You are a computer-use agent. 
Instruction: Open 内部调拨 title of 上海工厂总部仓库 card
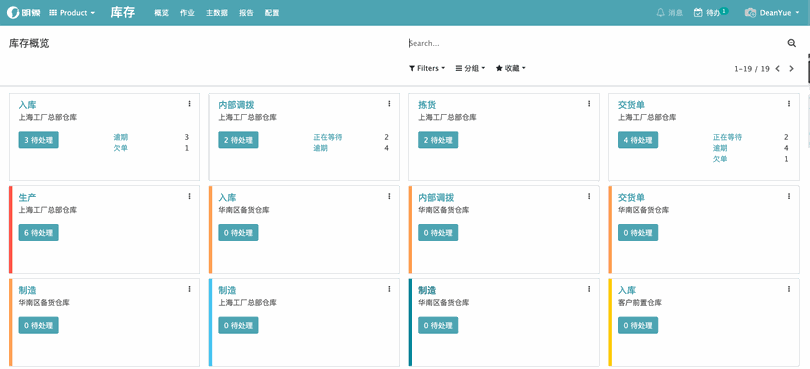pos(236,105)
